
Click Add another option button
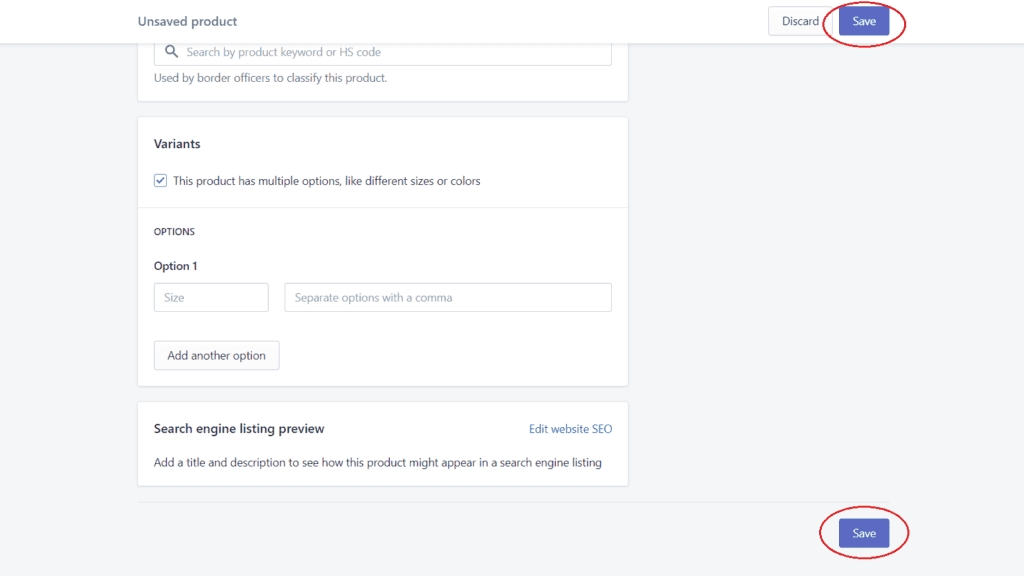point(216,355)
